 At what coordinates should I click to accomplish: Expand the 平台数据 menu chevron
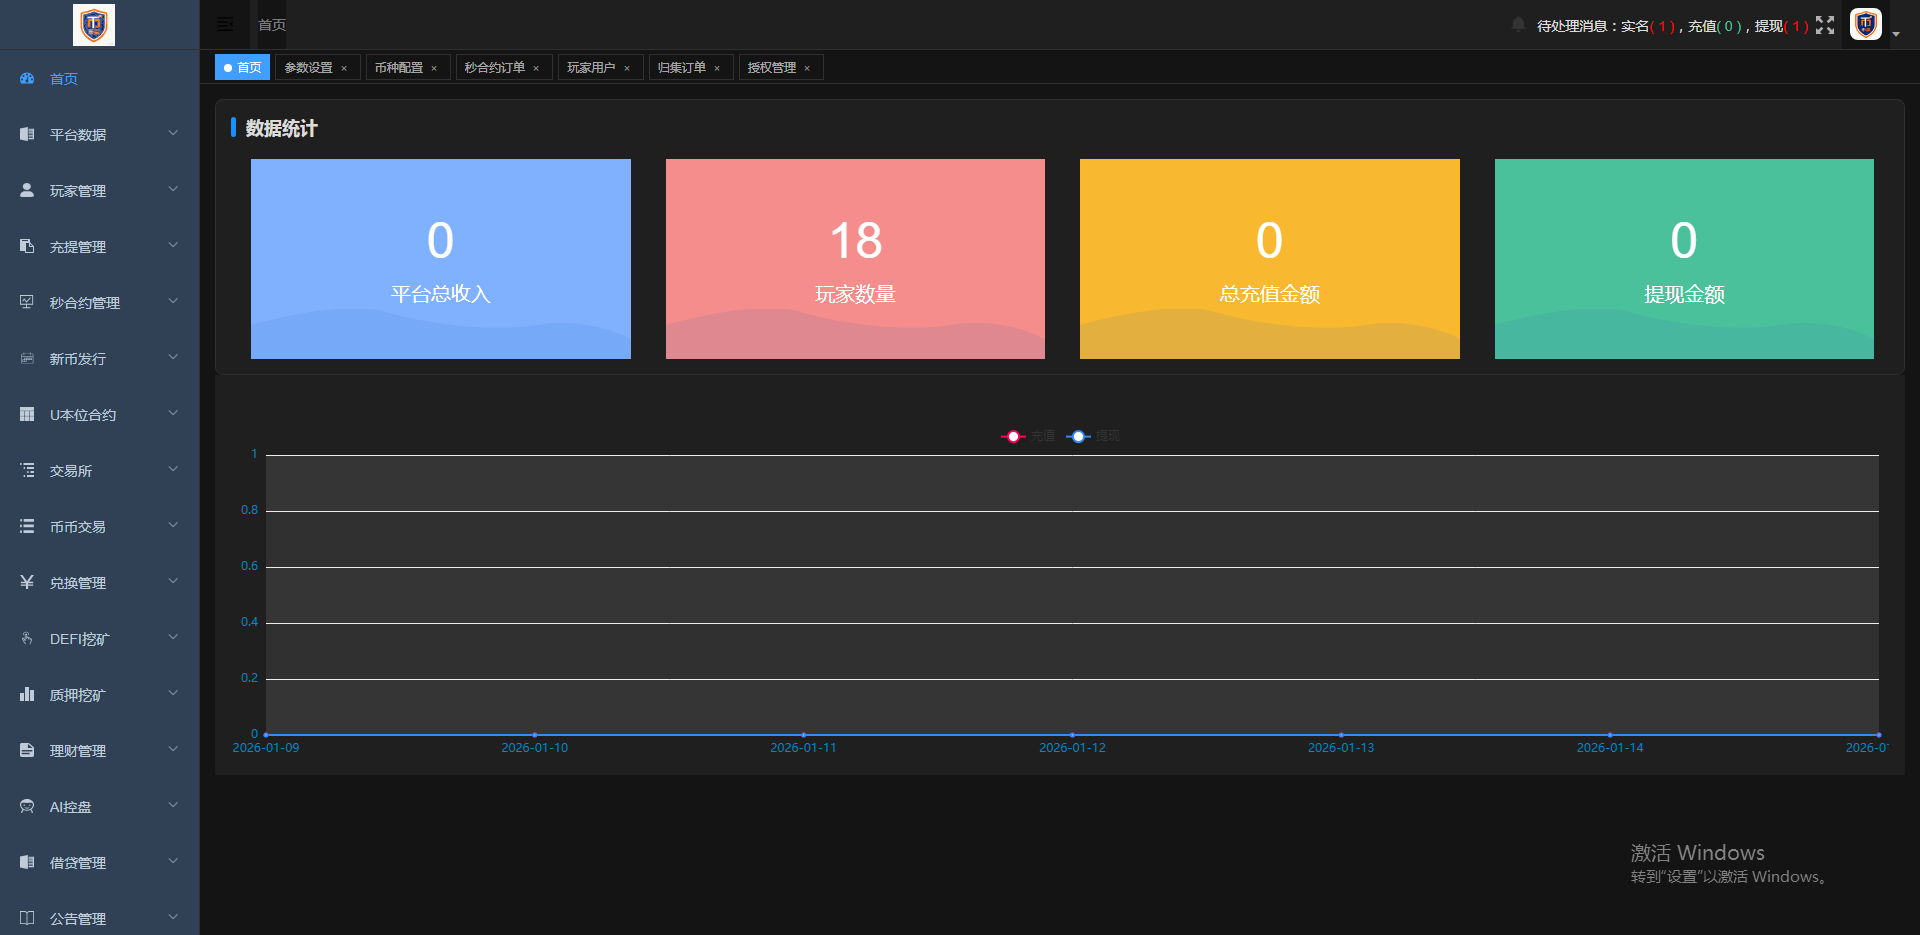(173, 133)
